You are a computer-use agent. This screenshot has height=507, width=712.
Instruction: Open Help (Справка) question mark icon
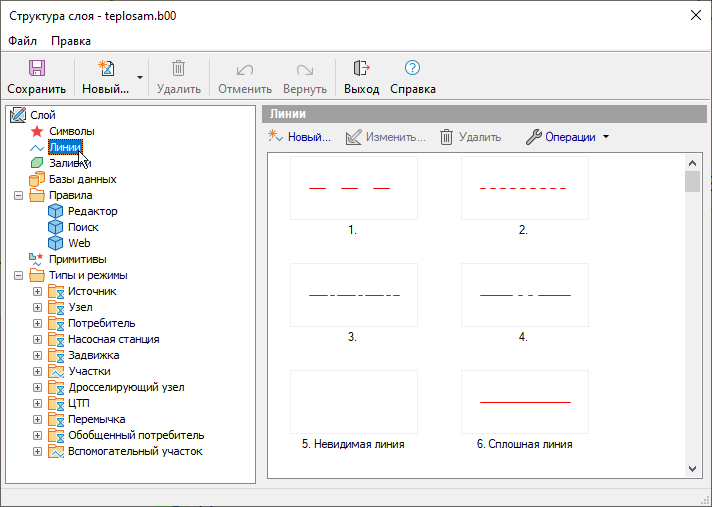coord(412,69)
